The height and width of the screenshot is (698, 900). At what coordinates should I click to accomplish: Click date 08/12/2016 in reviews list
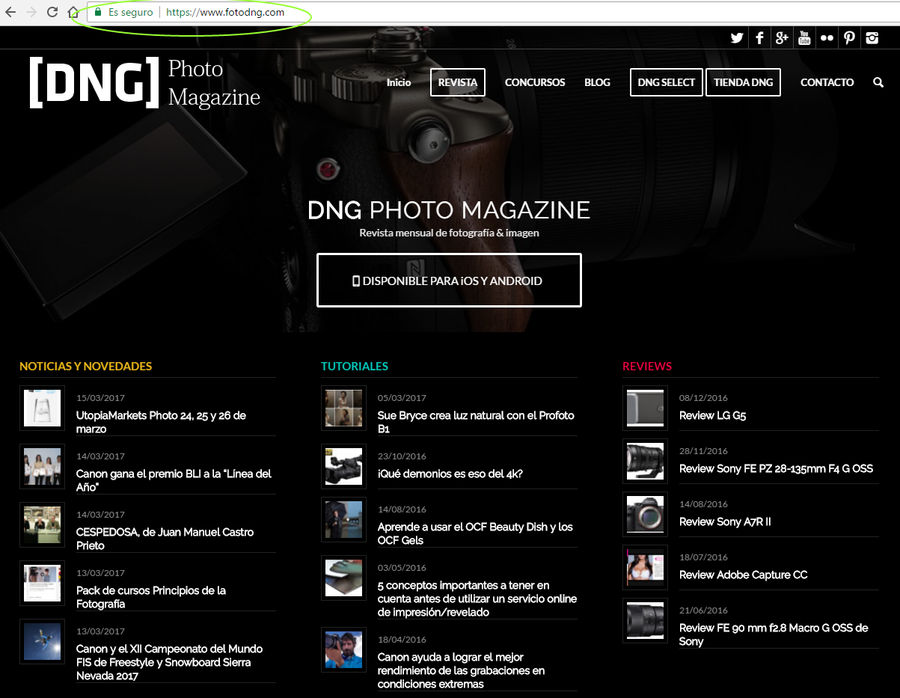point(703,398)
